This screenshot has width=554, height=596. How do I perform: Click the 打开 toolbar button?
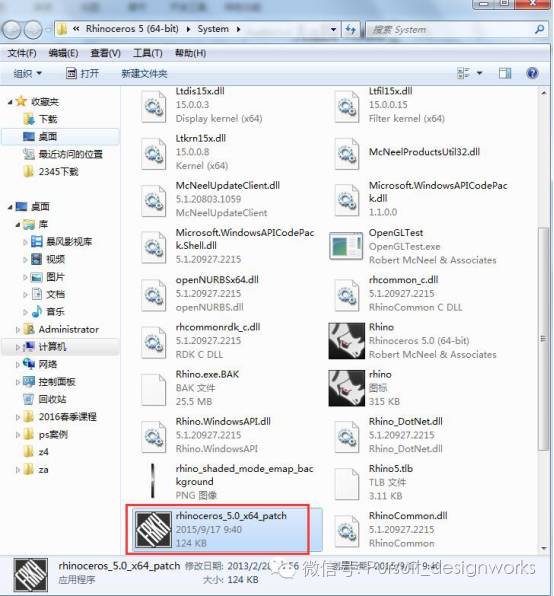pos(82,73)
